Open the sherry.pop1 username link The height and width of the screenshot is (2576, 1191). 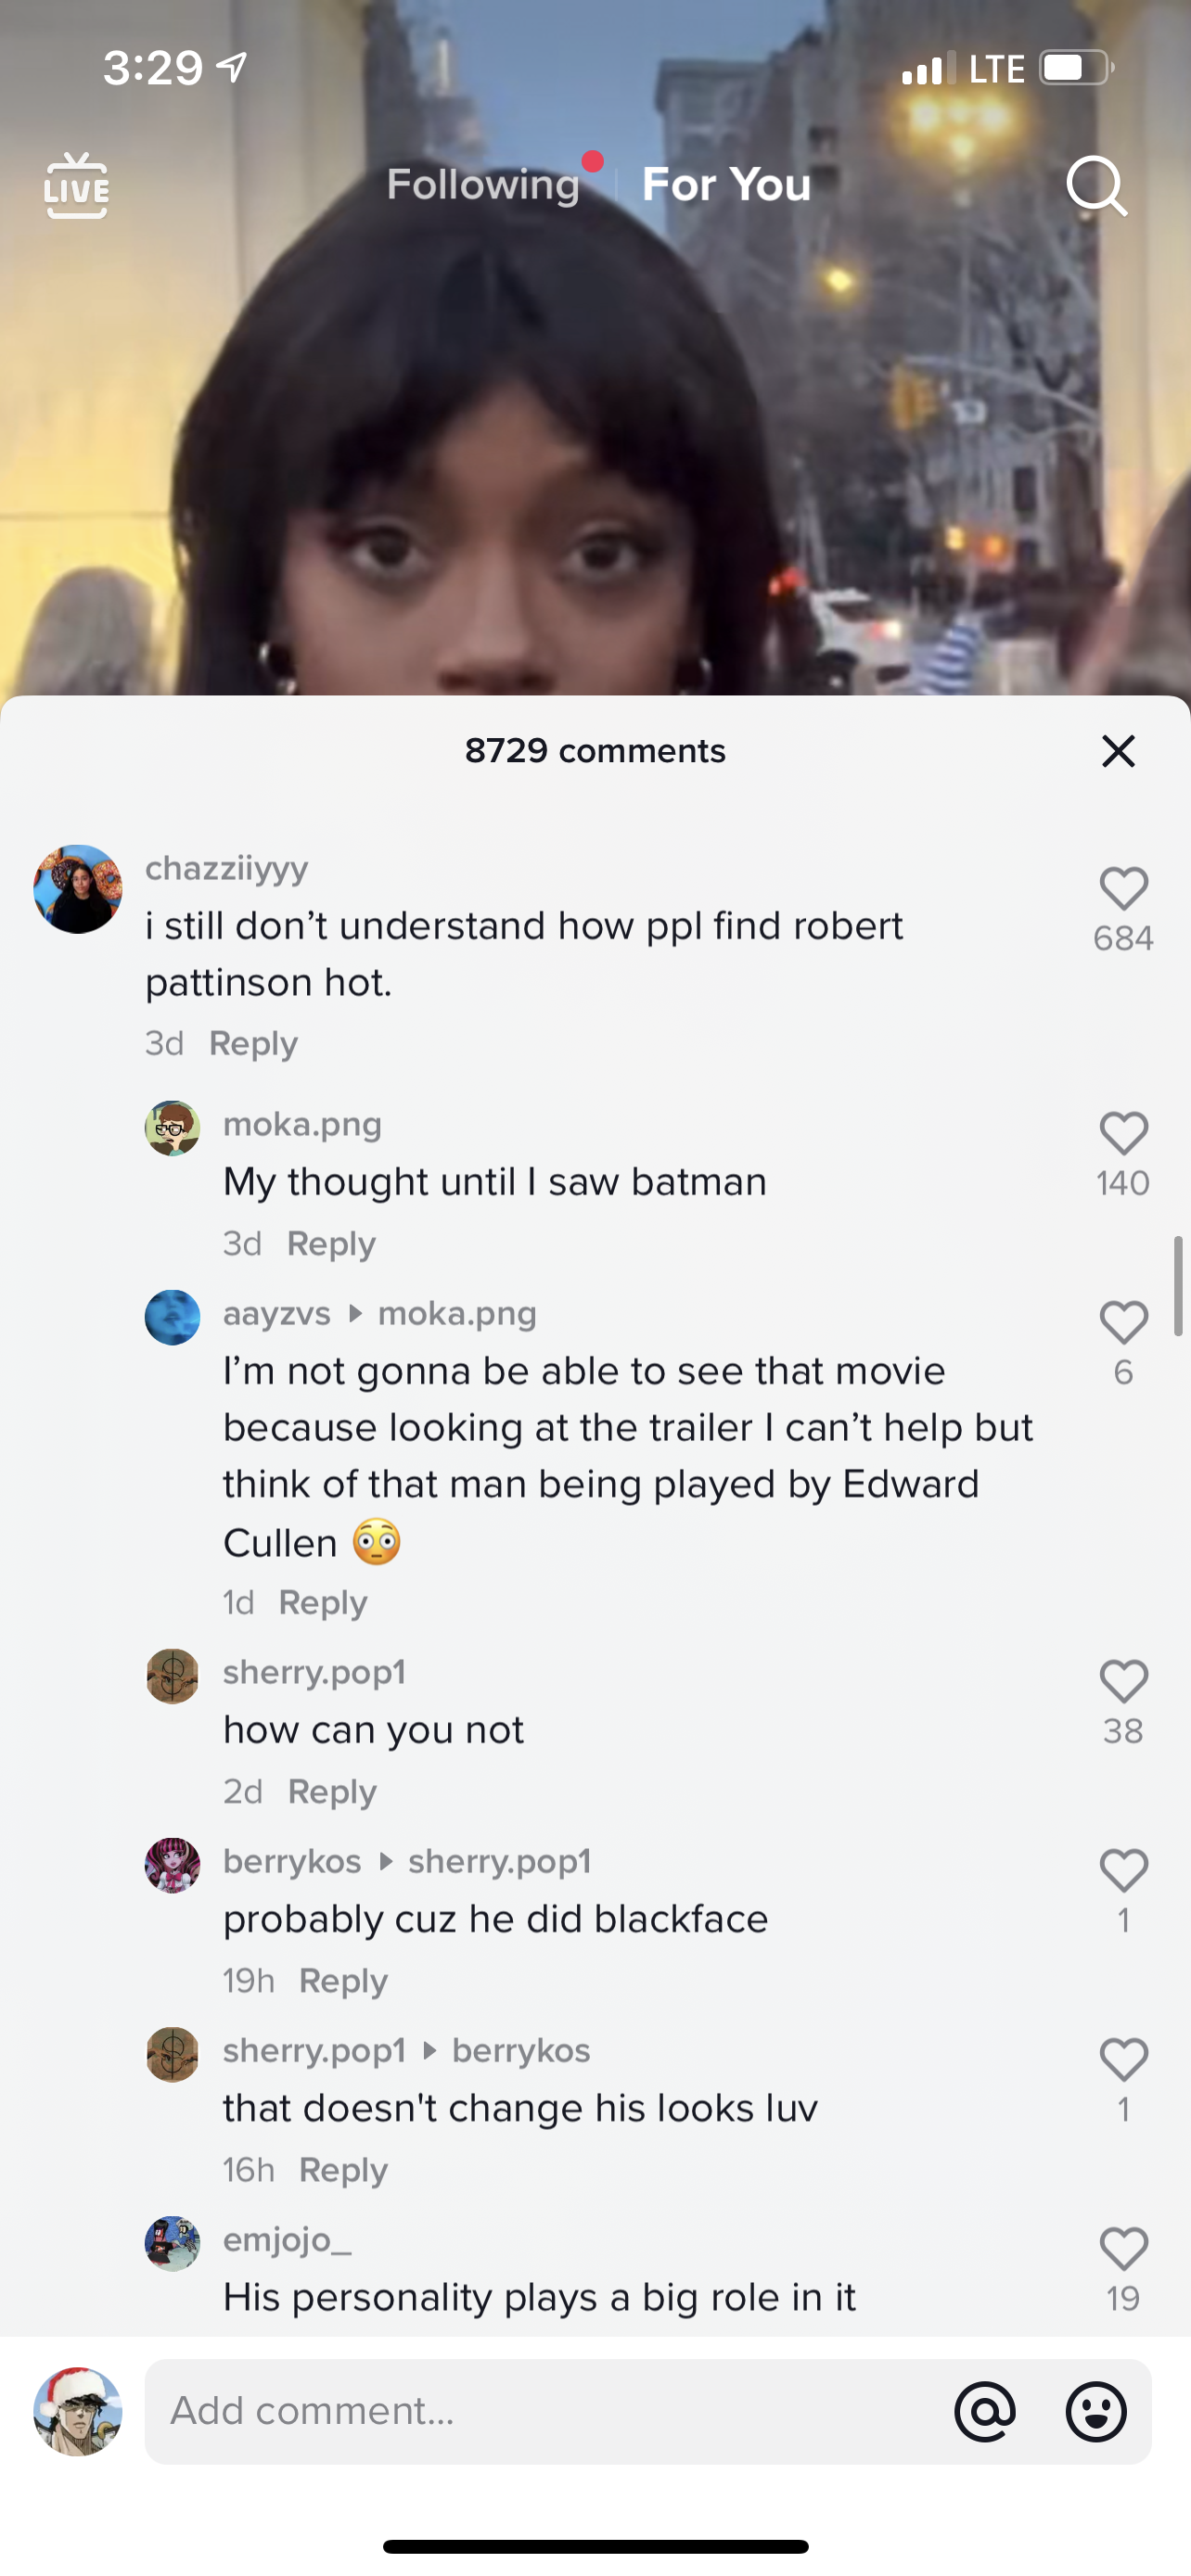click(x=314, y=1672)
